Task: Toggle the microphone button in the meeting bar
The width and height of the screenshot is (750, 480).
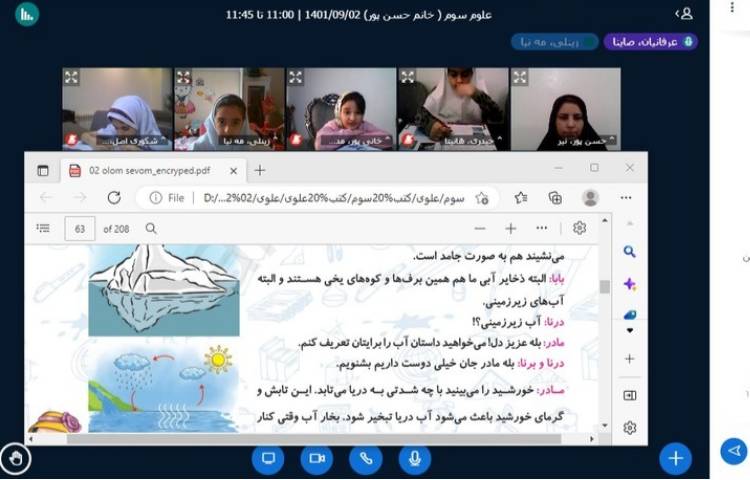Action: 413,458
